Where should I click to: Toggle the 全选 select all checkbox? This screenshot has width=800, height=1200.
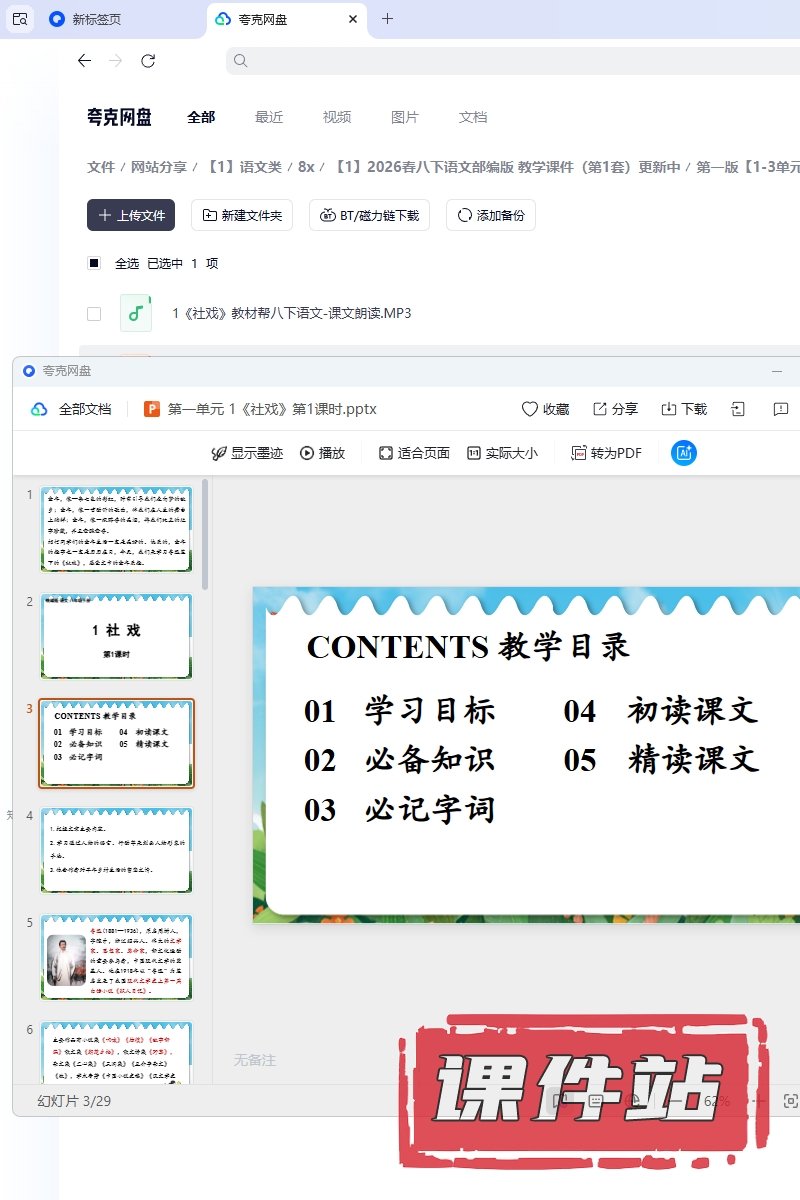94,264
